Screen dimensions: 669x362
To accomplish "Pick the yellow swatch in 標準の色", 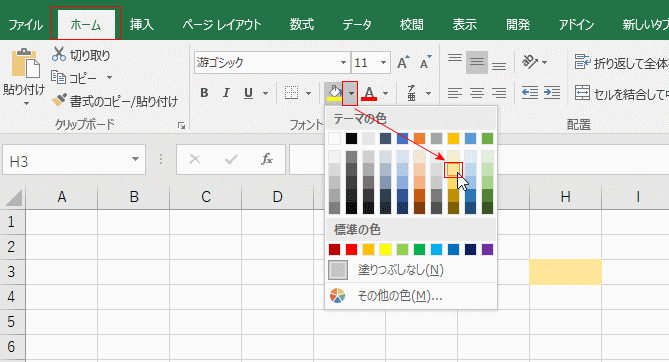I will 385,249.
